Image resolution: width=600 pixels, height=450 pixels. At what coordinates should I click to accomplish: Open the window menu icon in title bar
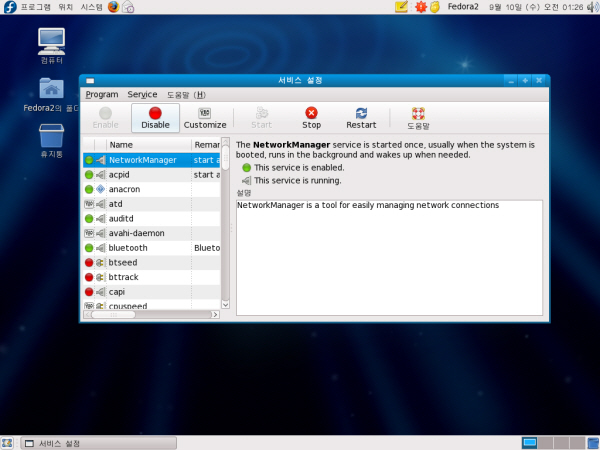coord(90,81)
